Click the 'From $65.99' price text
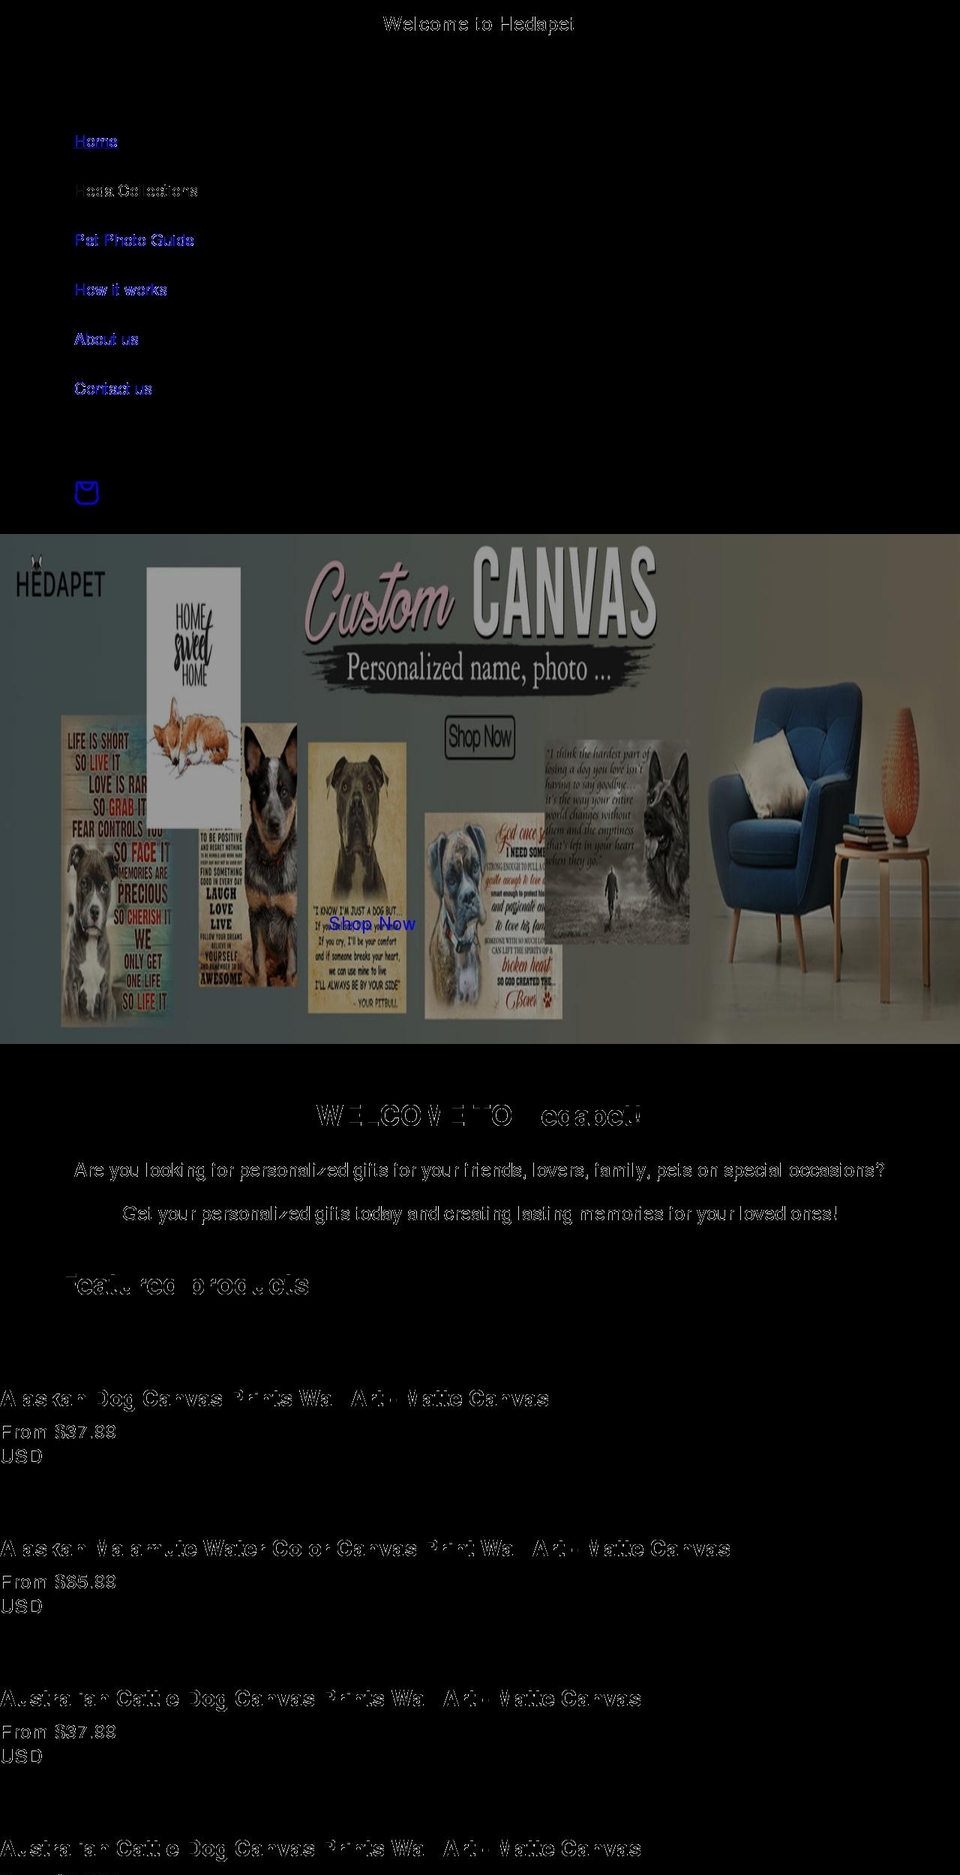The height and width of the screenshot is (1875, 960). click(58, 1582)
